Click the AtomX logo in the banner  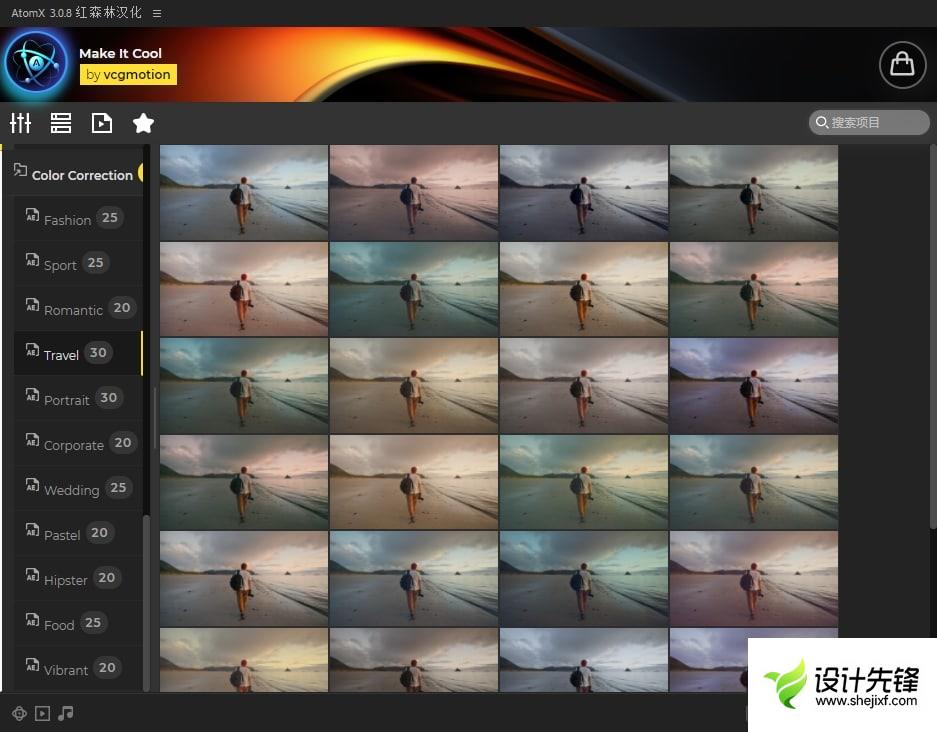[x=36, y=64]
